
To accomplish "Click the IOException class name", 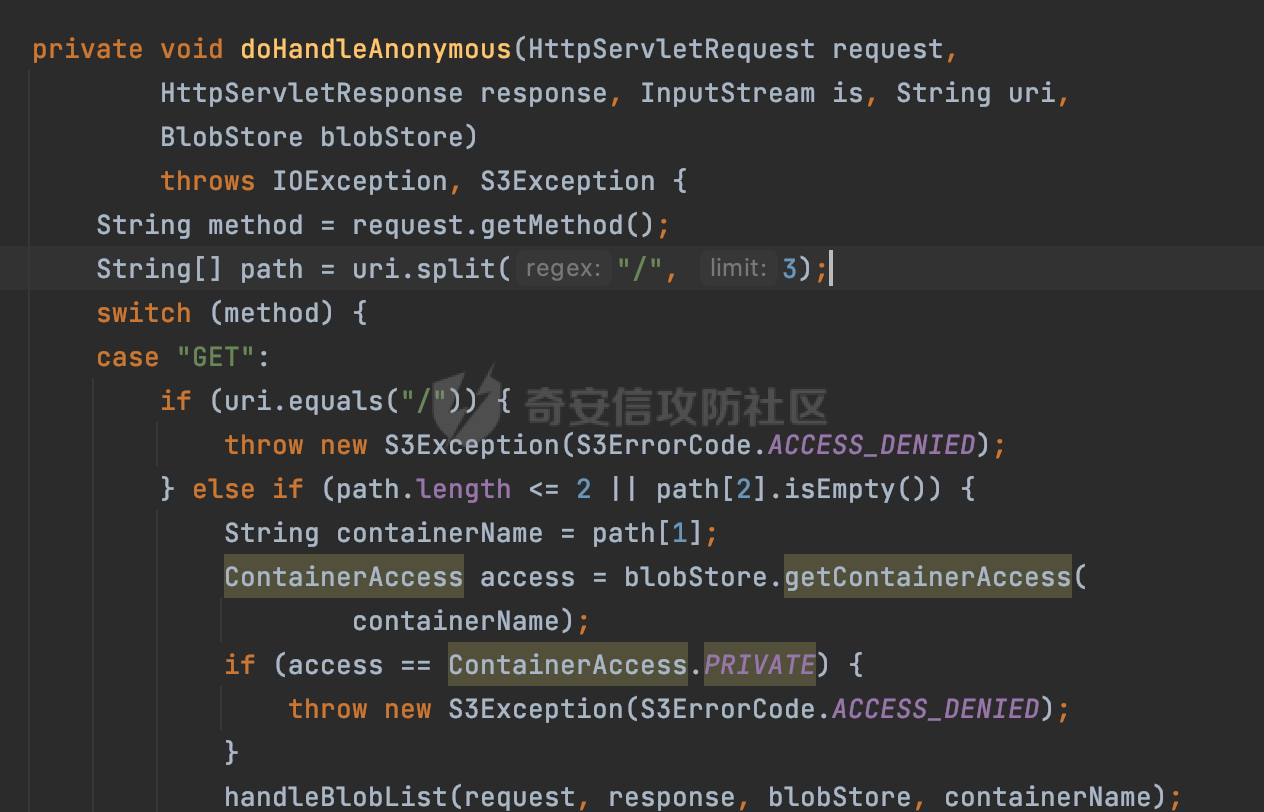I will [360, 181].
